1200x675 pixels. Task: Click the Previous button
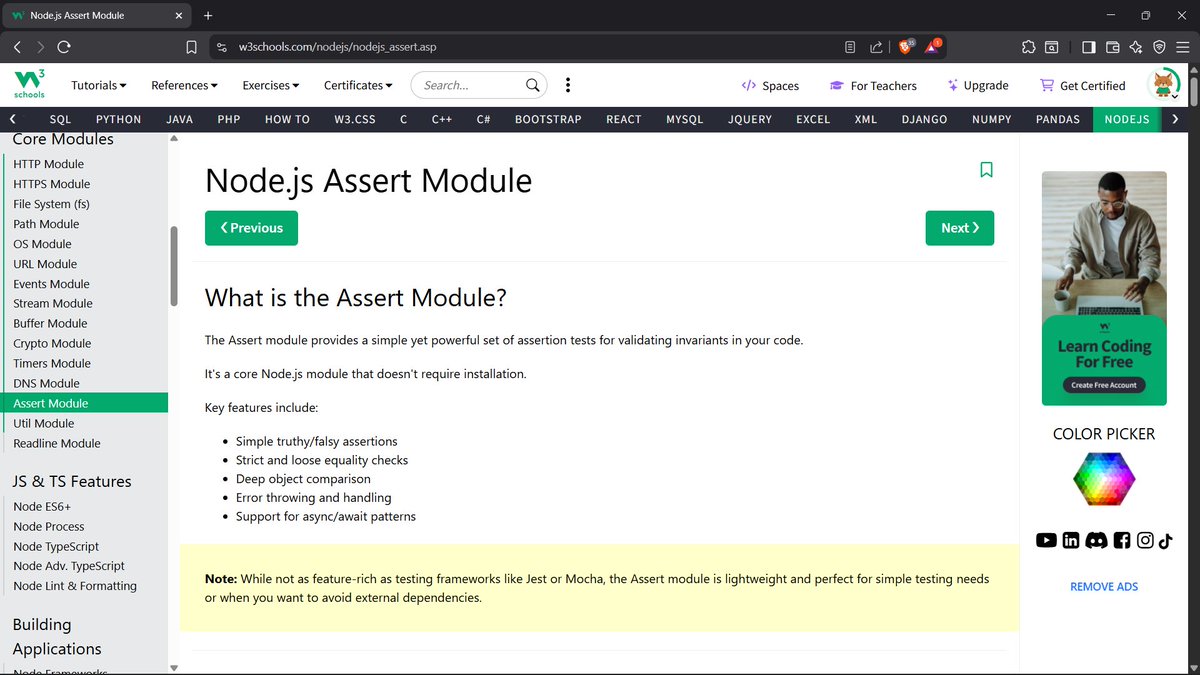click(x=251, y=228)
